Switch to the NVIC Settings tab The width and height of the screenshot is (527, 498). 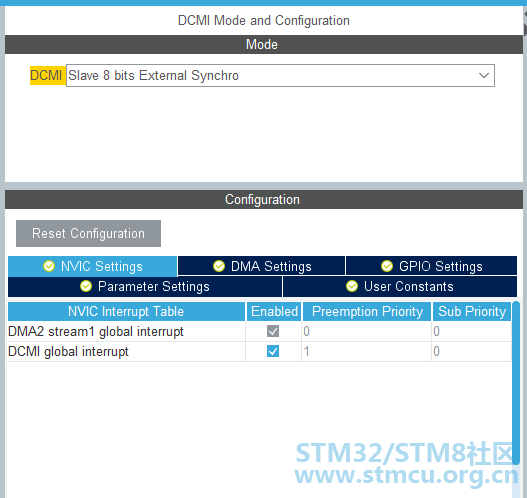click(92, 266)
